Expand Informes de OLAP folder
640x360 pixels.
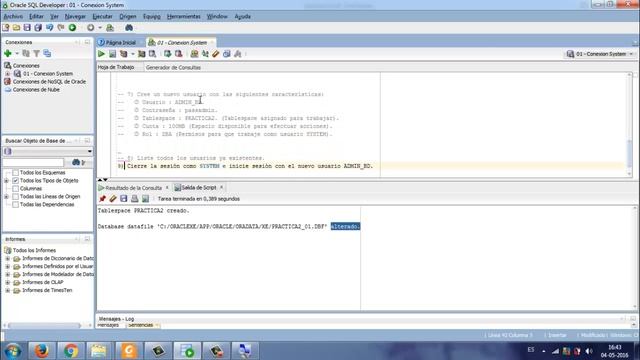tap(7, 282)
